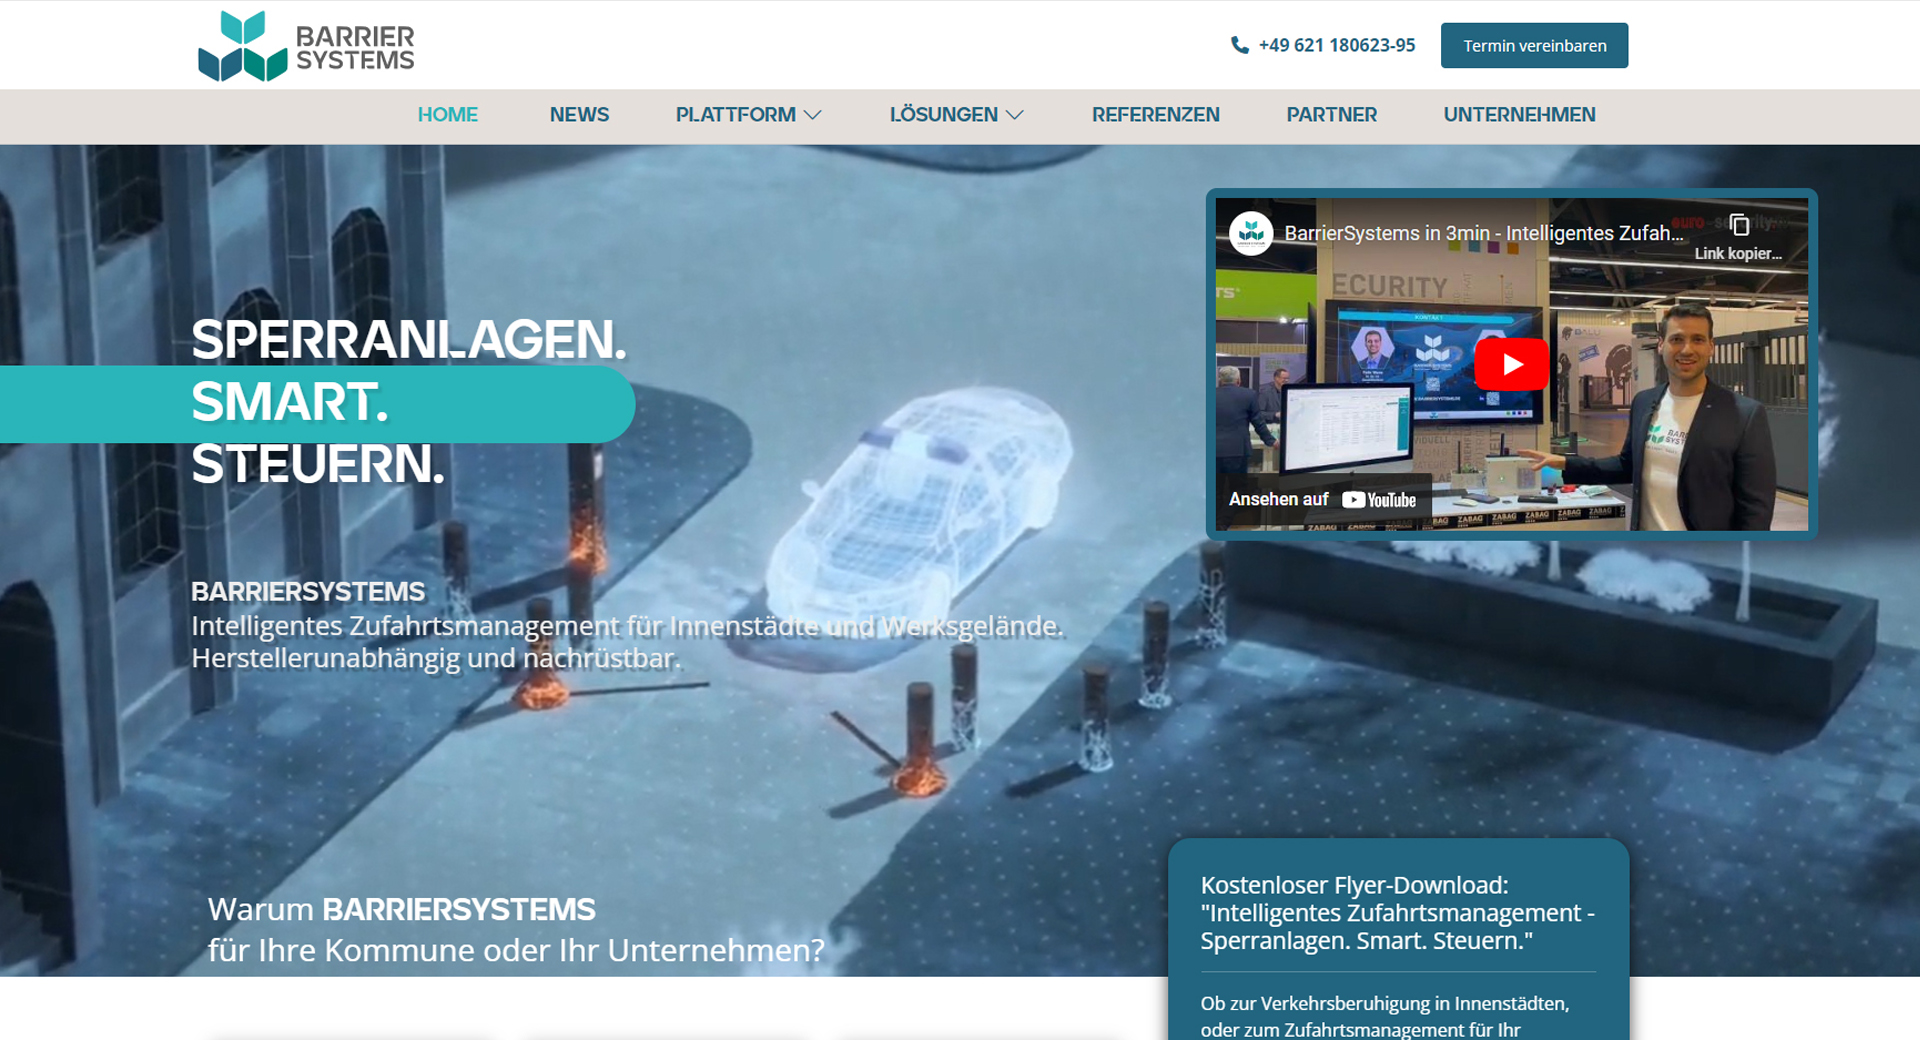Open the HOME menu item
Screen dimensions: 1920x1040
tap(447, 115)
